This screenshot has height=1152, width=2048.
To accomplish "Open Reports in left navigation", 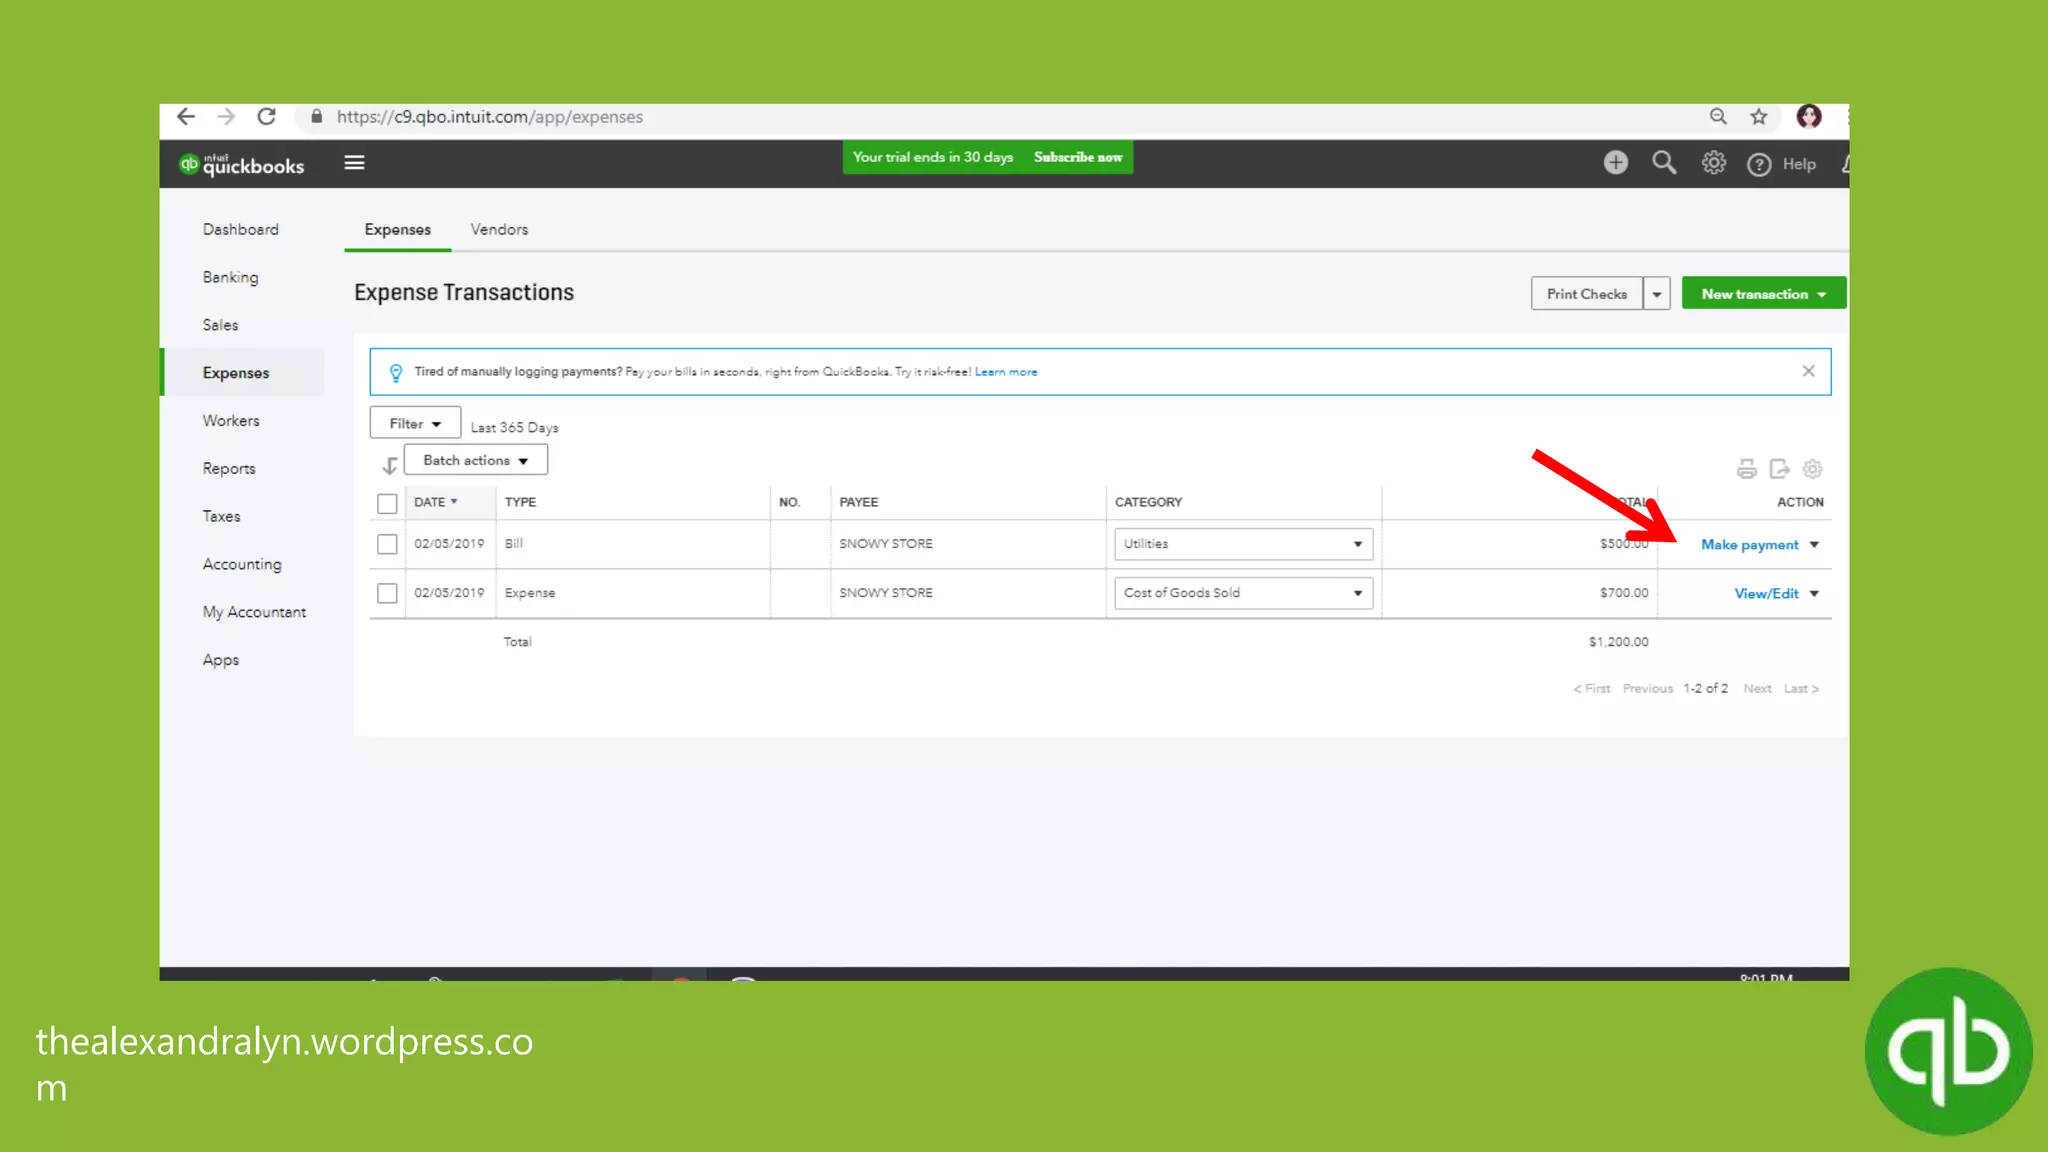I will point(229,469).
